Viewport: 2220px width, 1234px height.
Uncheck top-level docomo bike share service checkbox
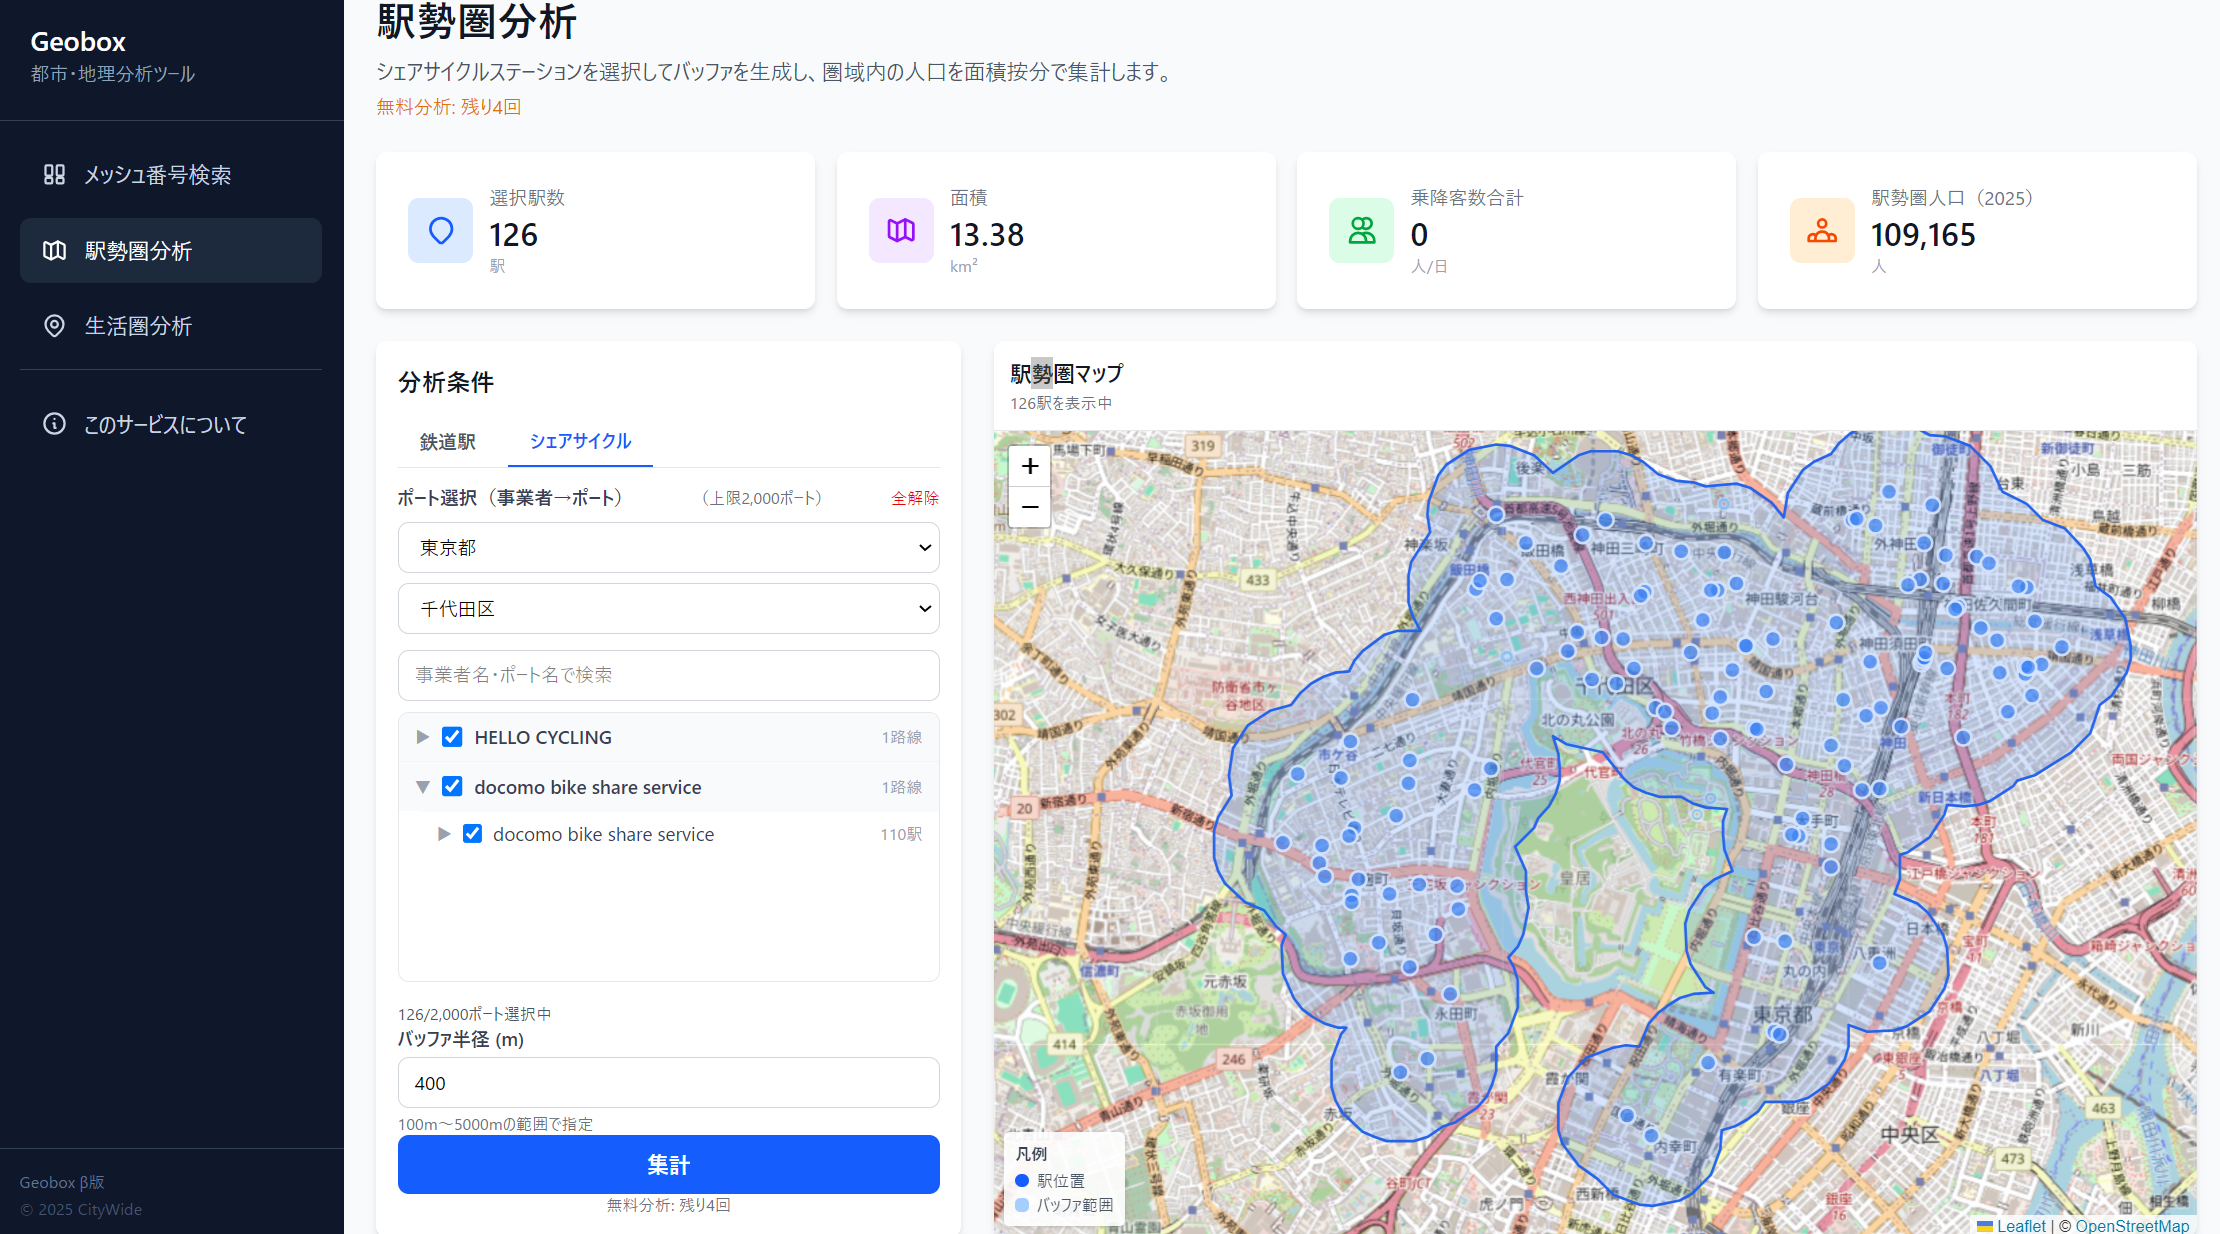[x=452, y=787]
